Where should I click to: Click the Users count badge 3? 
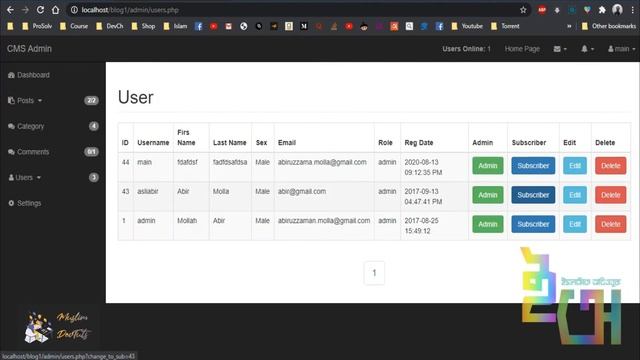click(x=93, y=178)
